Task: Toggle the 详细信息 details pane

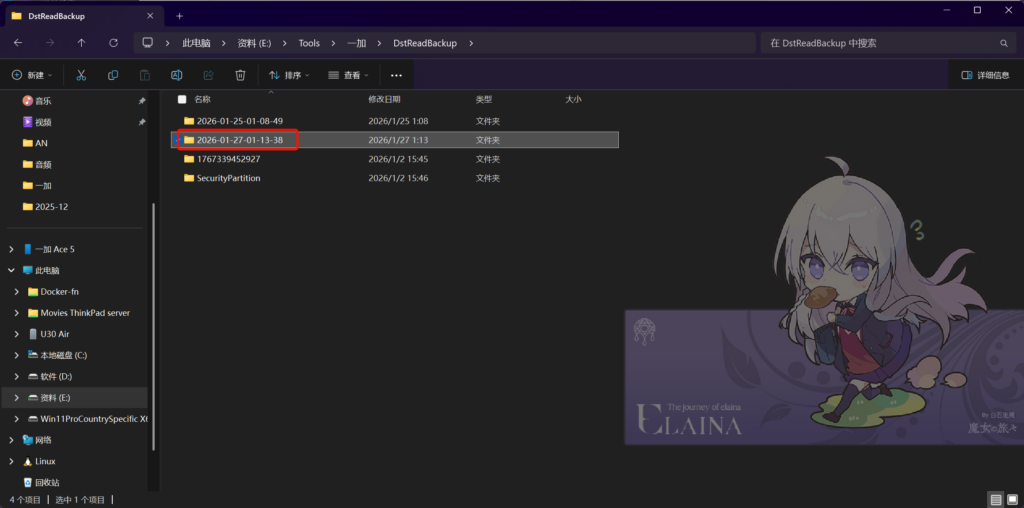Action: point(985,75)
